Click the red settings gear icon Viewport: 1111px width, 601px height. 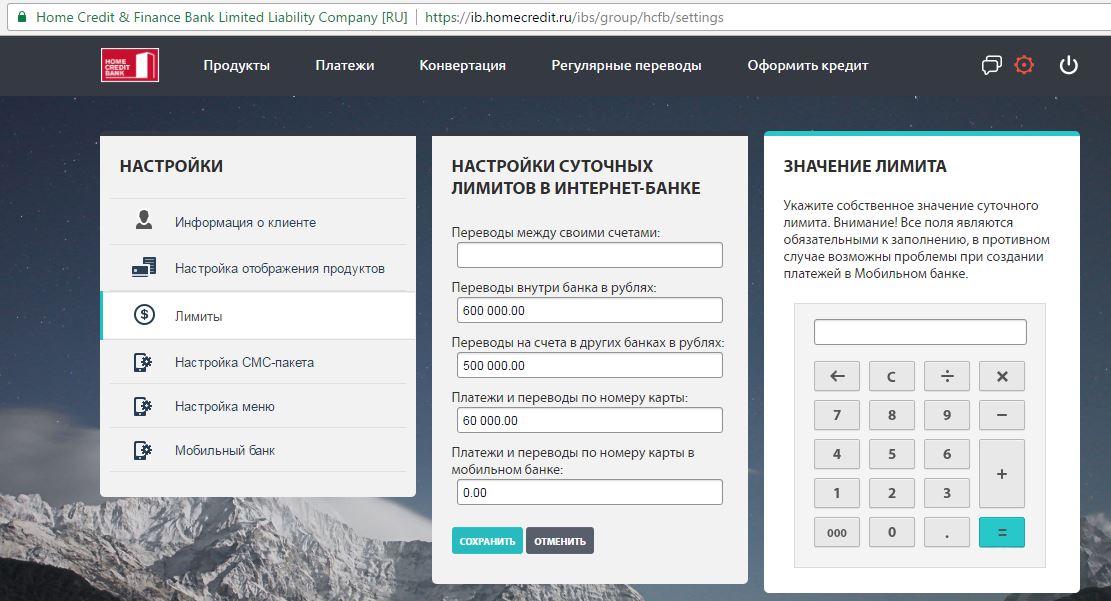[x=1023, y=66]
